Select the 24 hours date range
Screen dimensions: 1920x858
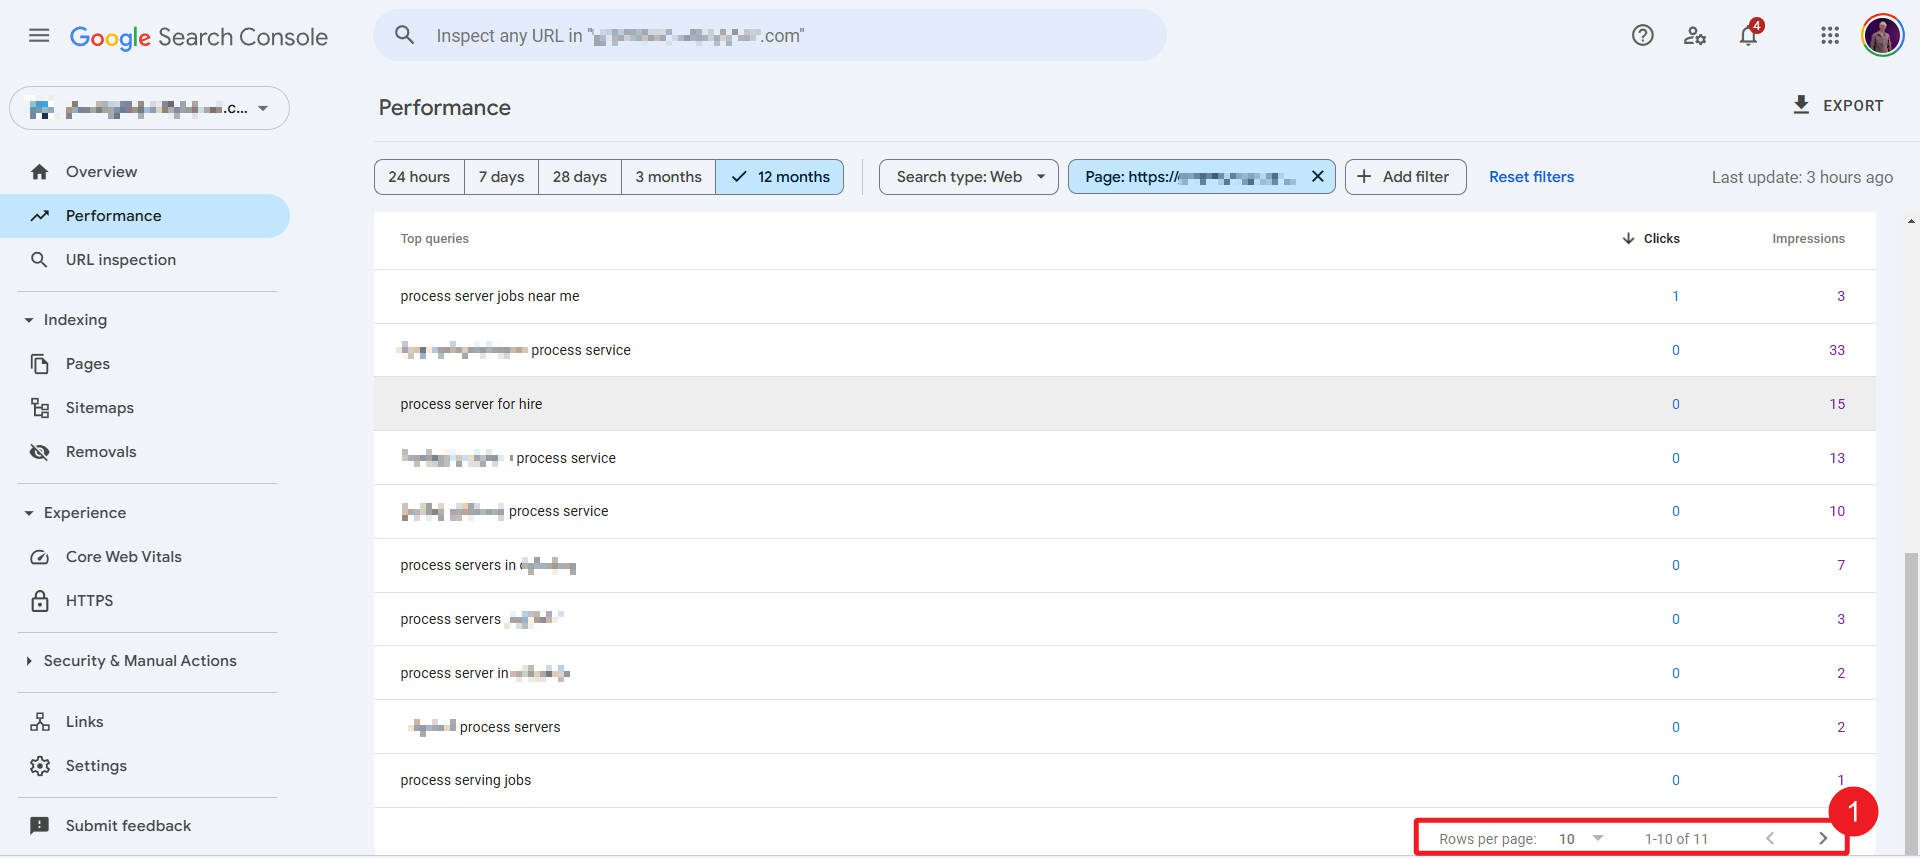(419, 177)
